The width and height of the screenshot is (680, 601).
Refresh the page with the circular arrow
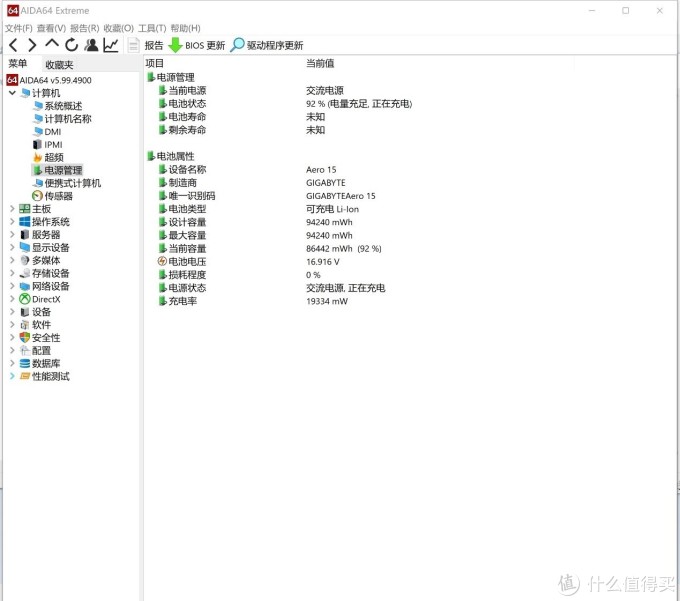(72, 45)
